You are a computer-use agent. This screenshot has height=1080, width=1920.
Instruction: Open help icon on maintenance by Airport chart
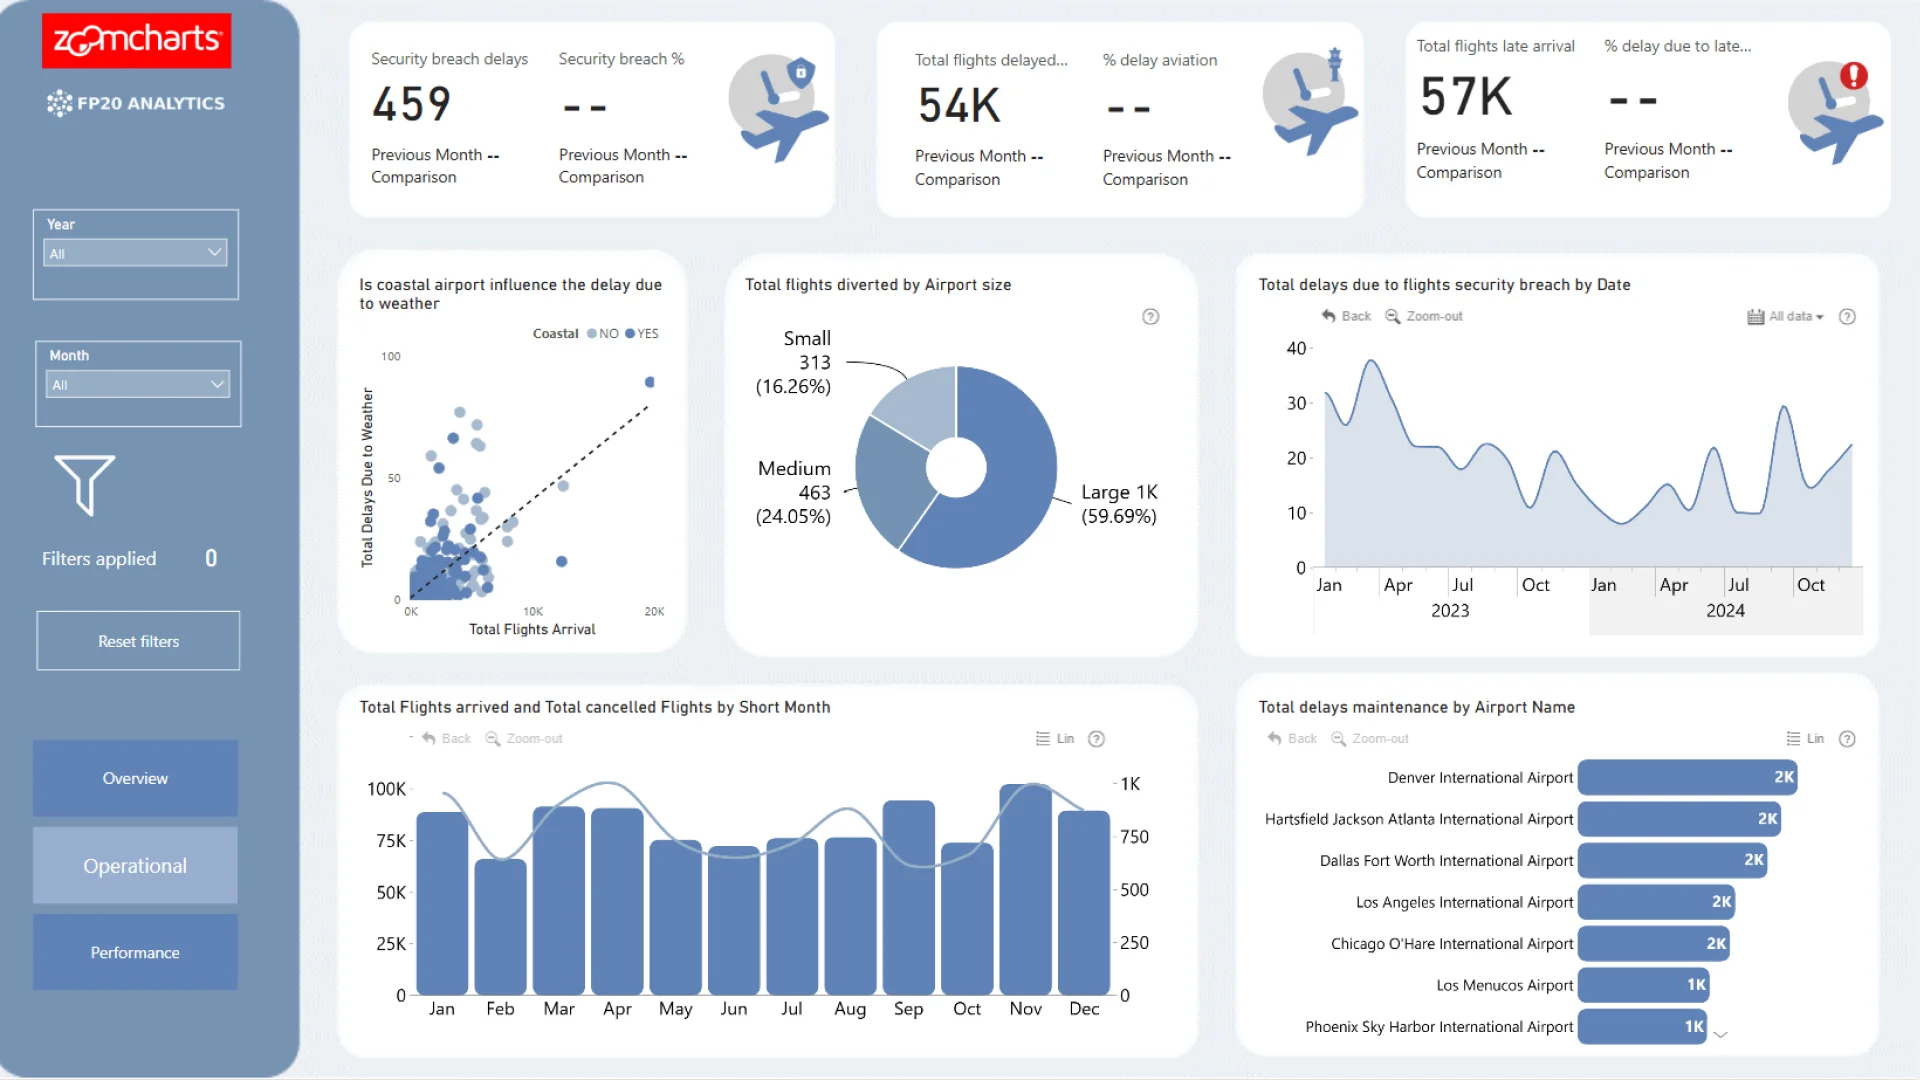[1848, 739]
